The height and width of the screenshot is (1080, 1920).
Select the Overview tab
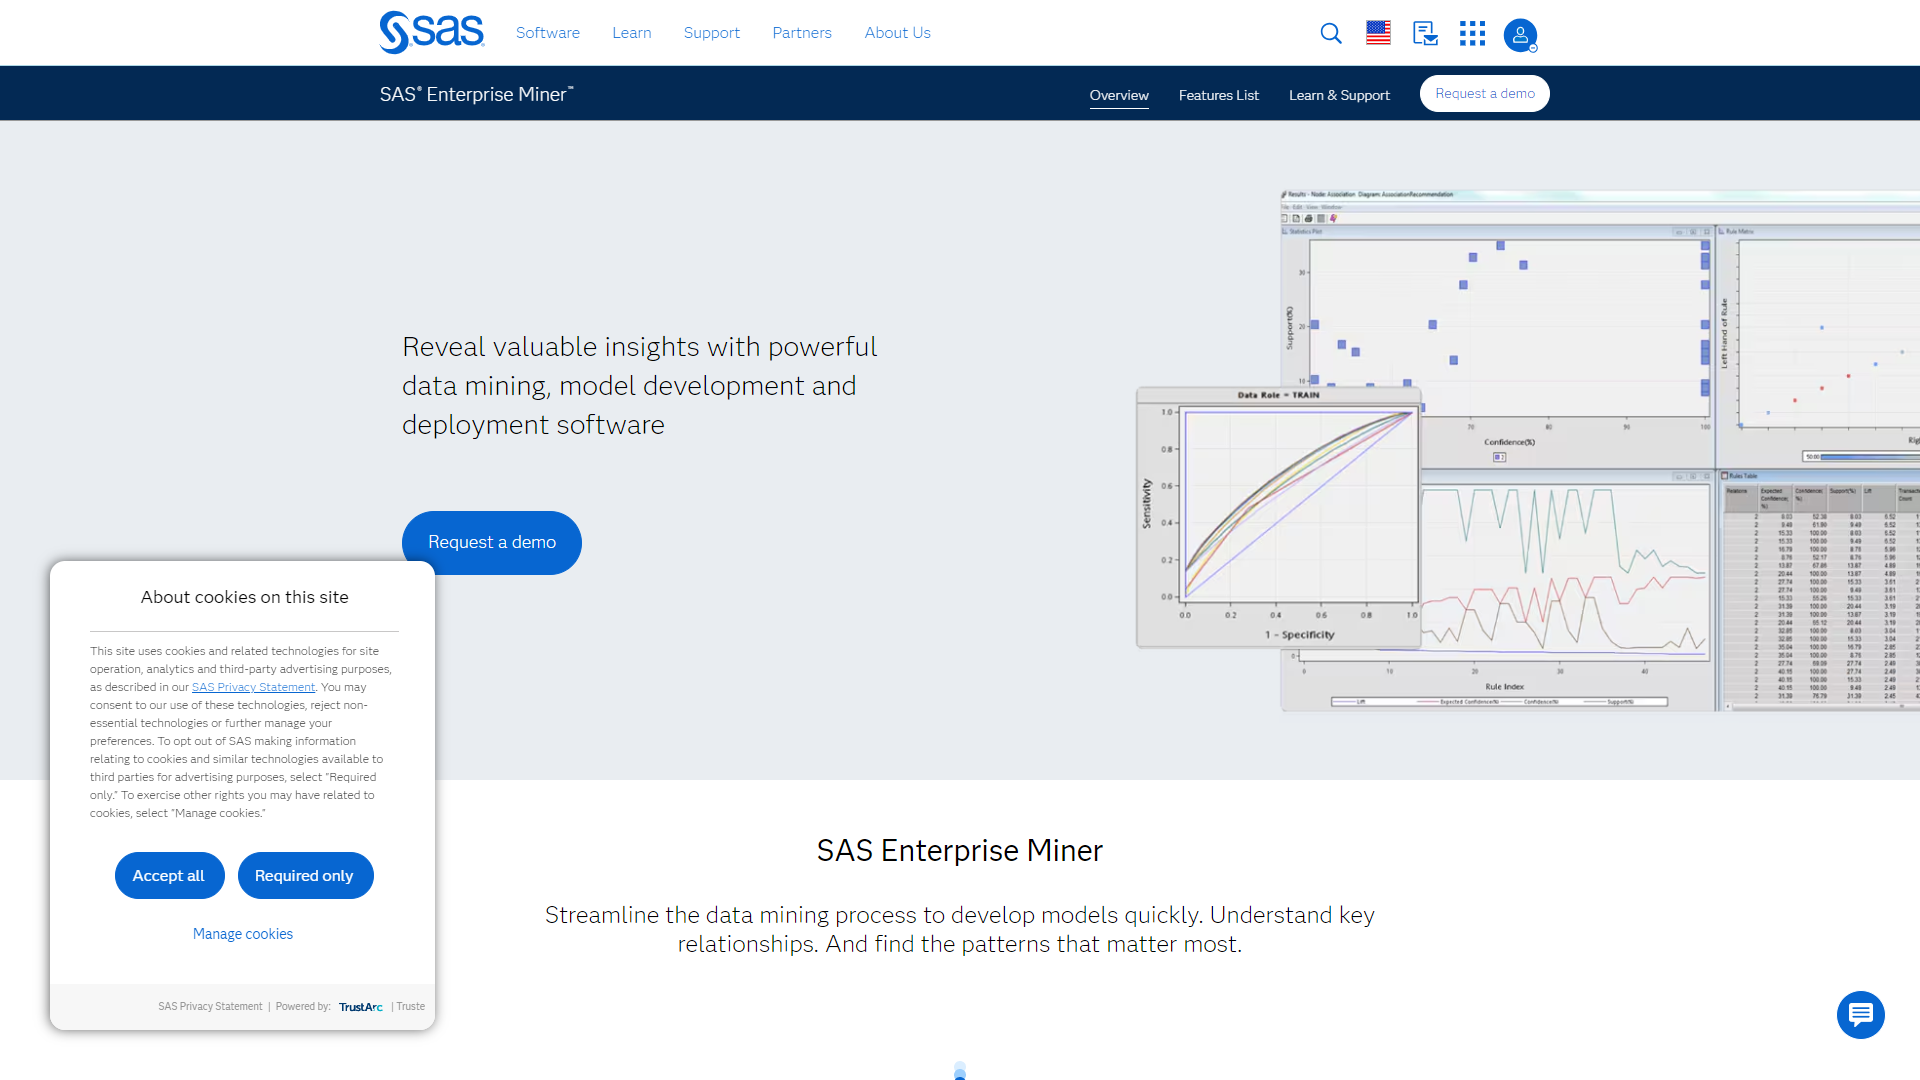click(1119, 95)
